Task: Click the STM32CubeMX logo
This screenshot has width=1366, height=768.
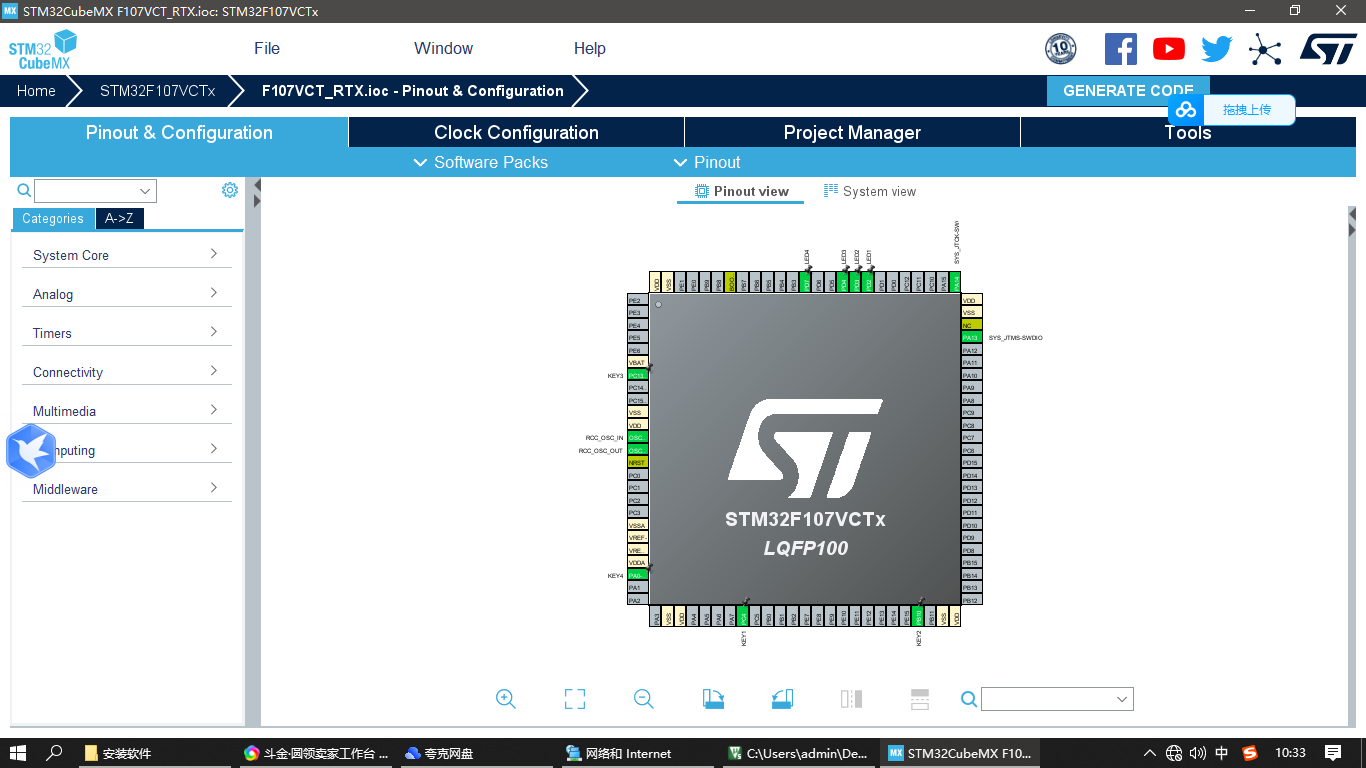Action: (43, 50)
